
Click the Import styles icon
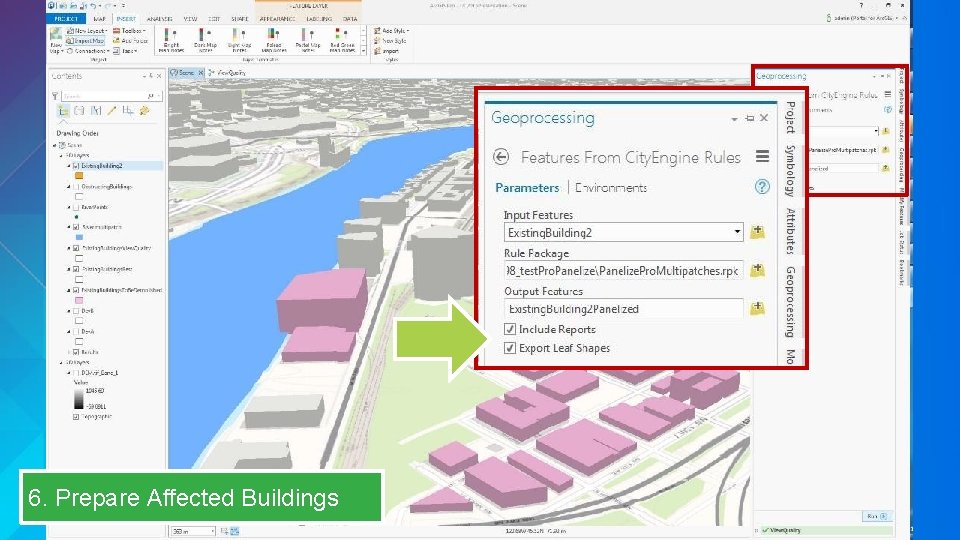coord(386,51)
